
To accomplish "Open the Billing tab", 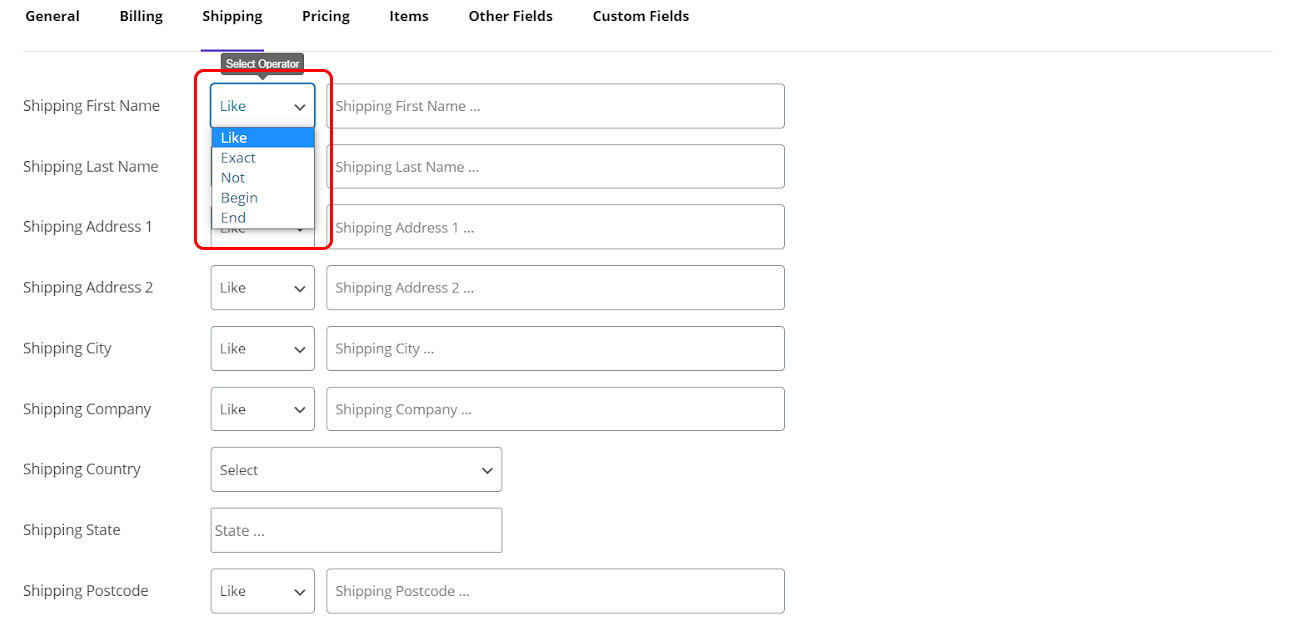I will 141,16.
